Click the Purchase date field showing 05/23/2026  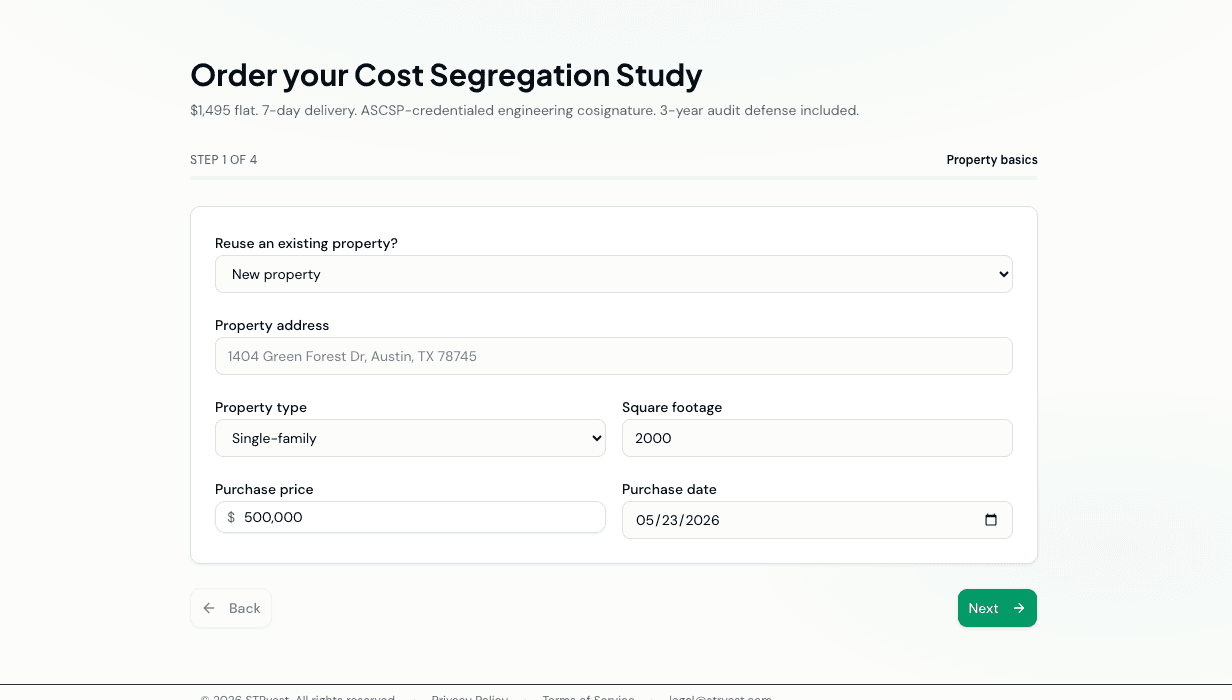pyautogui.click(x=817, y=520)
